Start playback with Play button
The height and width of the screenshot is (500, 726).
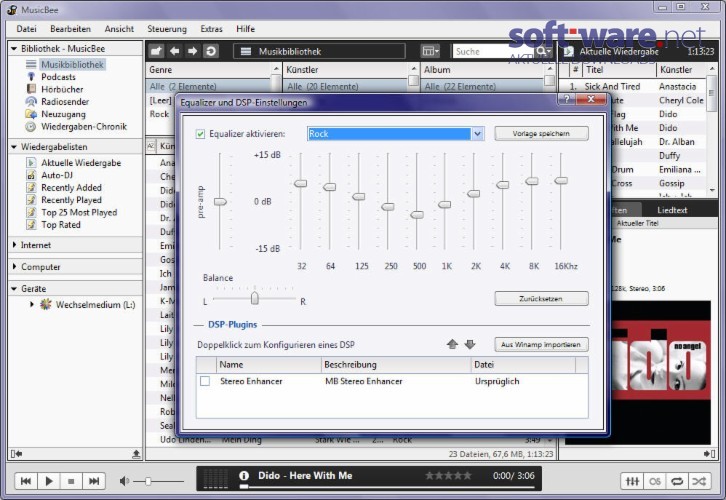point(49,481)
